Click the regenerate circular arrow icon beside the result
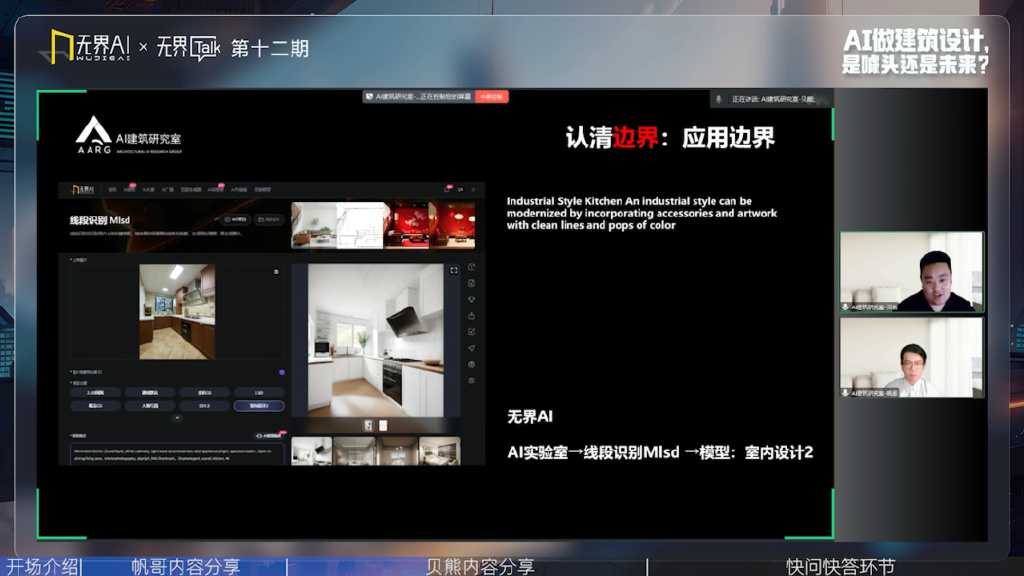This screenshot has height=576, width=1024. 472,267
